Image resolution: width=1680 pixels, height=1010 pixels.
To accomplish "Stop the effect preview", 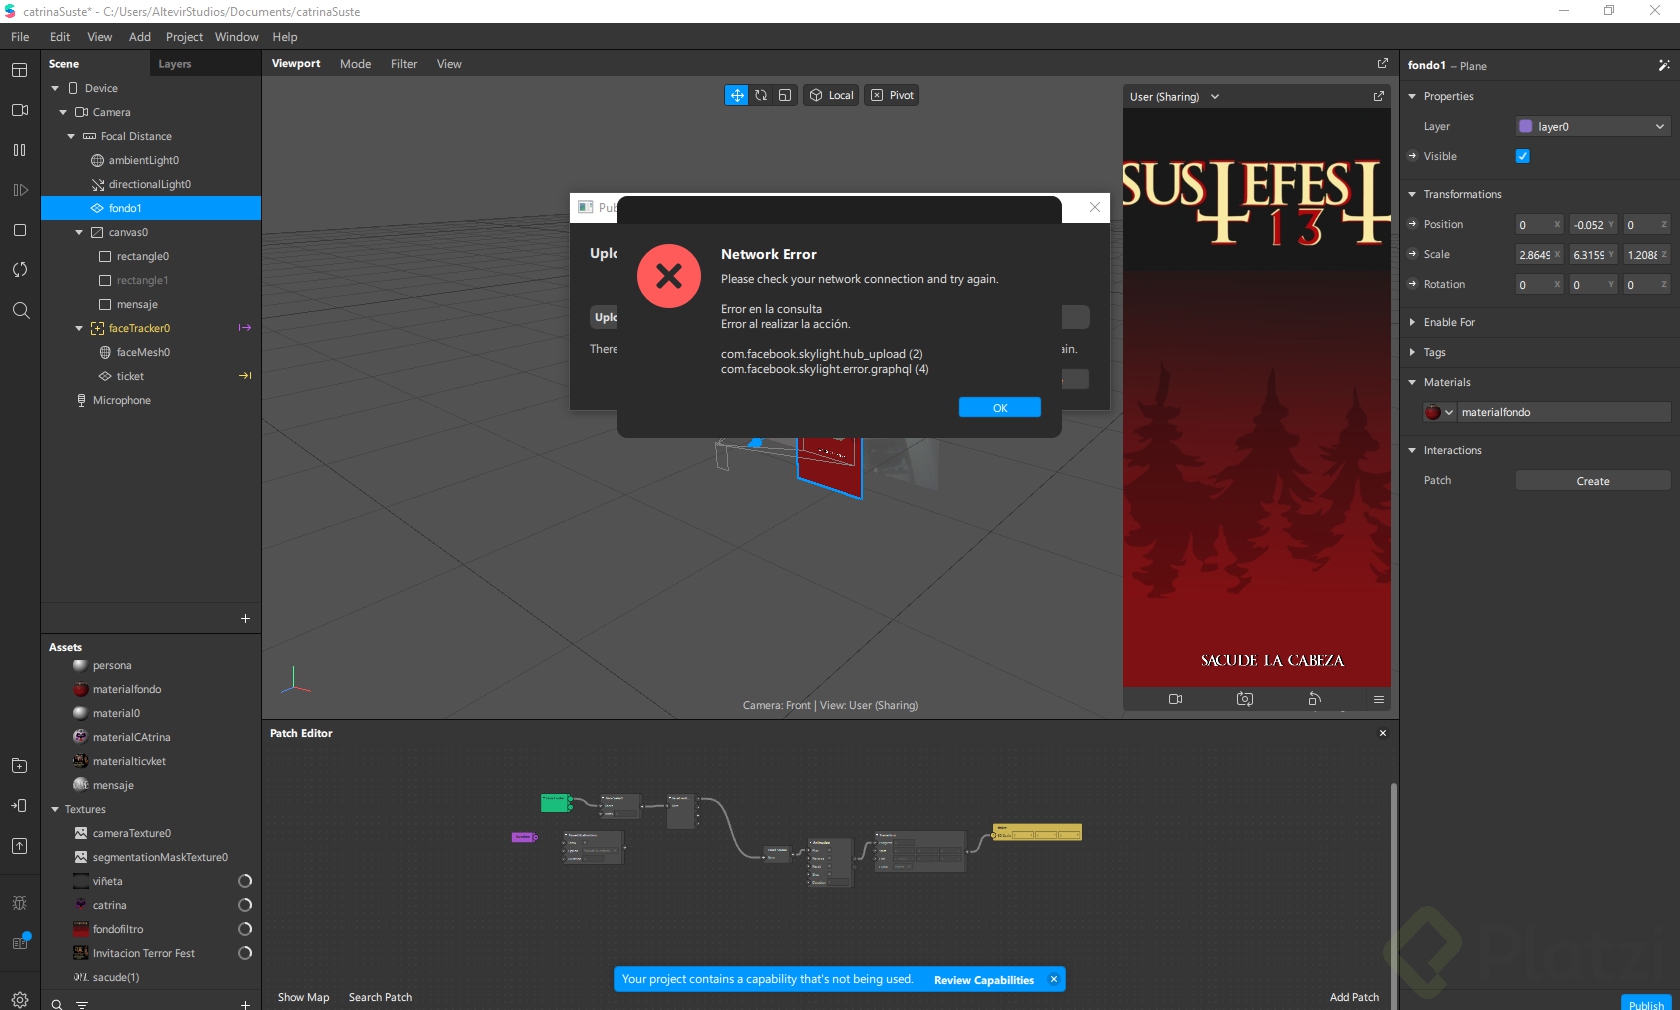I will click(19, 230).
